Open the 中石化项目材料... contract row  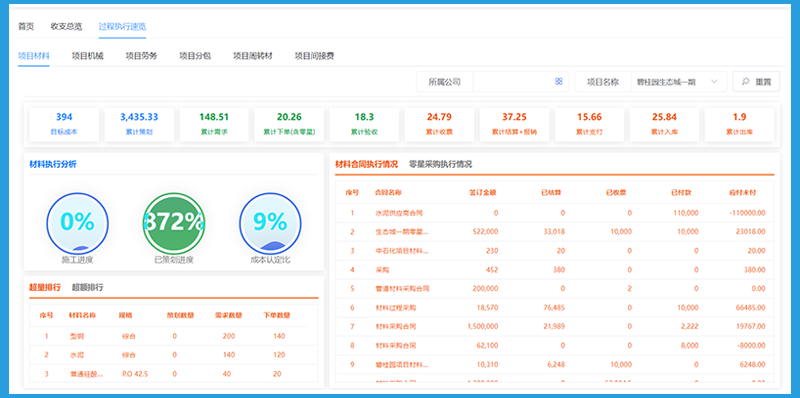[x=555, y=251]
